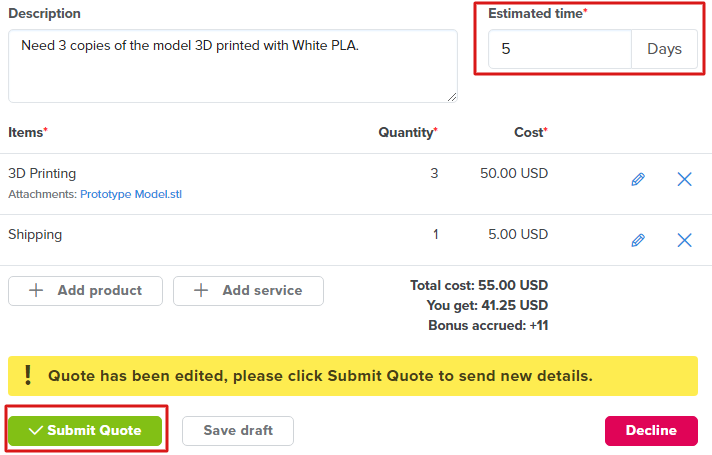Open the Prototype Model.stl attachment
712x455 pixels.
[131, 194]
